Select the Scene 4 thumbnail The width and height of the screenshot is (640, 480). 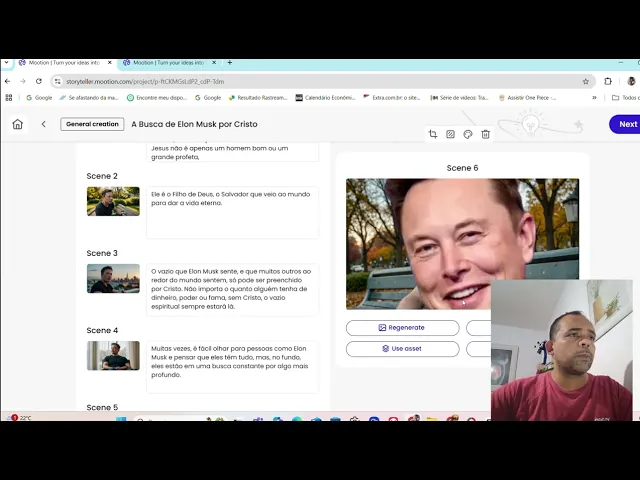113,356
